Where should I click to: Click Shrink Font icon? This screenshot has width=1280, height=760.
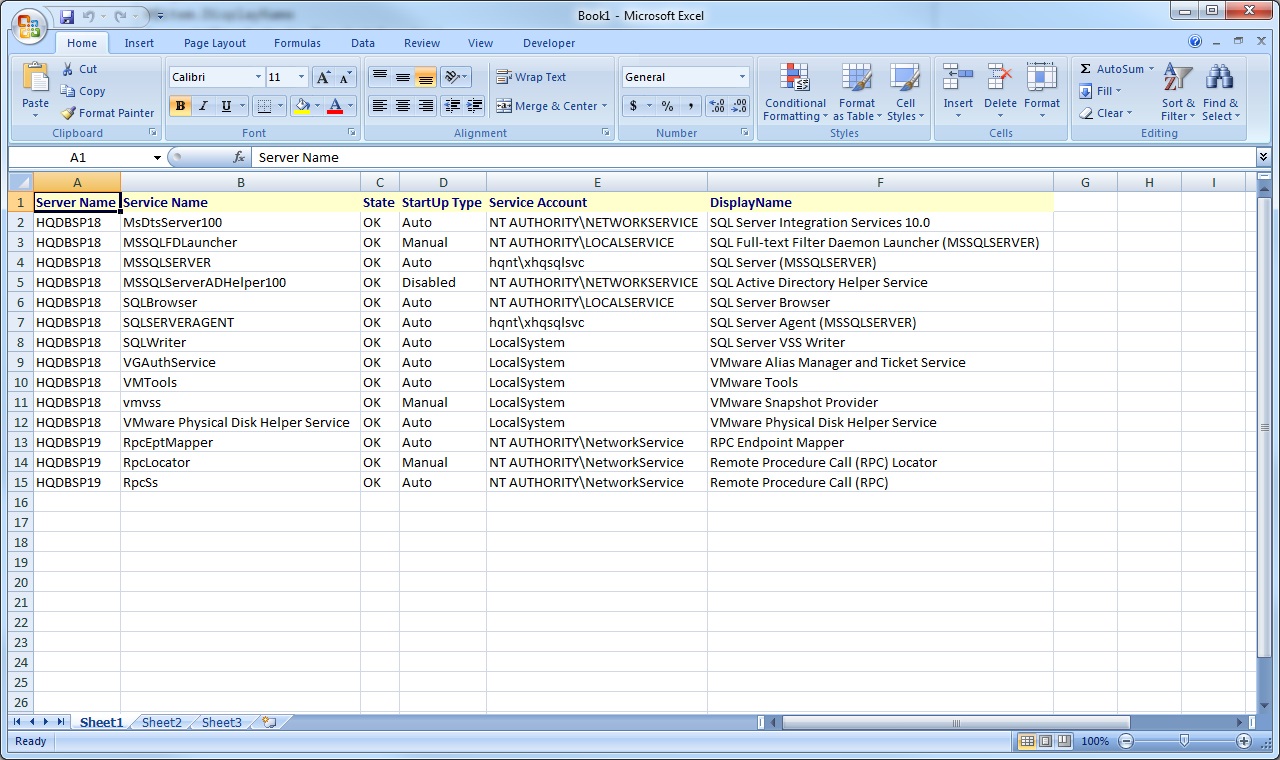click(x=345, y=77)
